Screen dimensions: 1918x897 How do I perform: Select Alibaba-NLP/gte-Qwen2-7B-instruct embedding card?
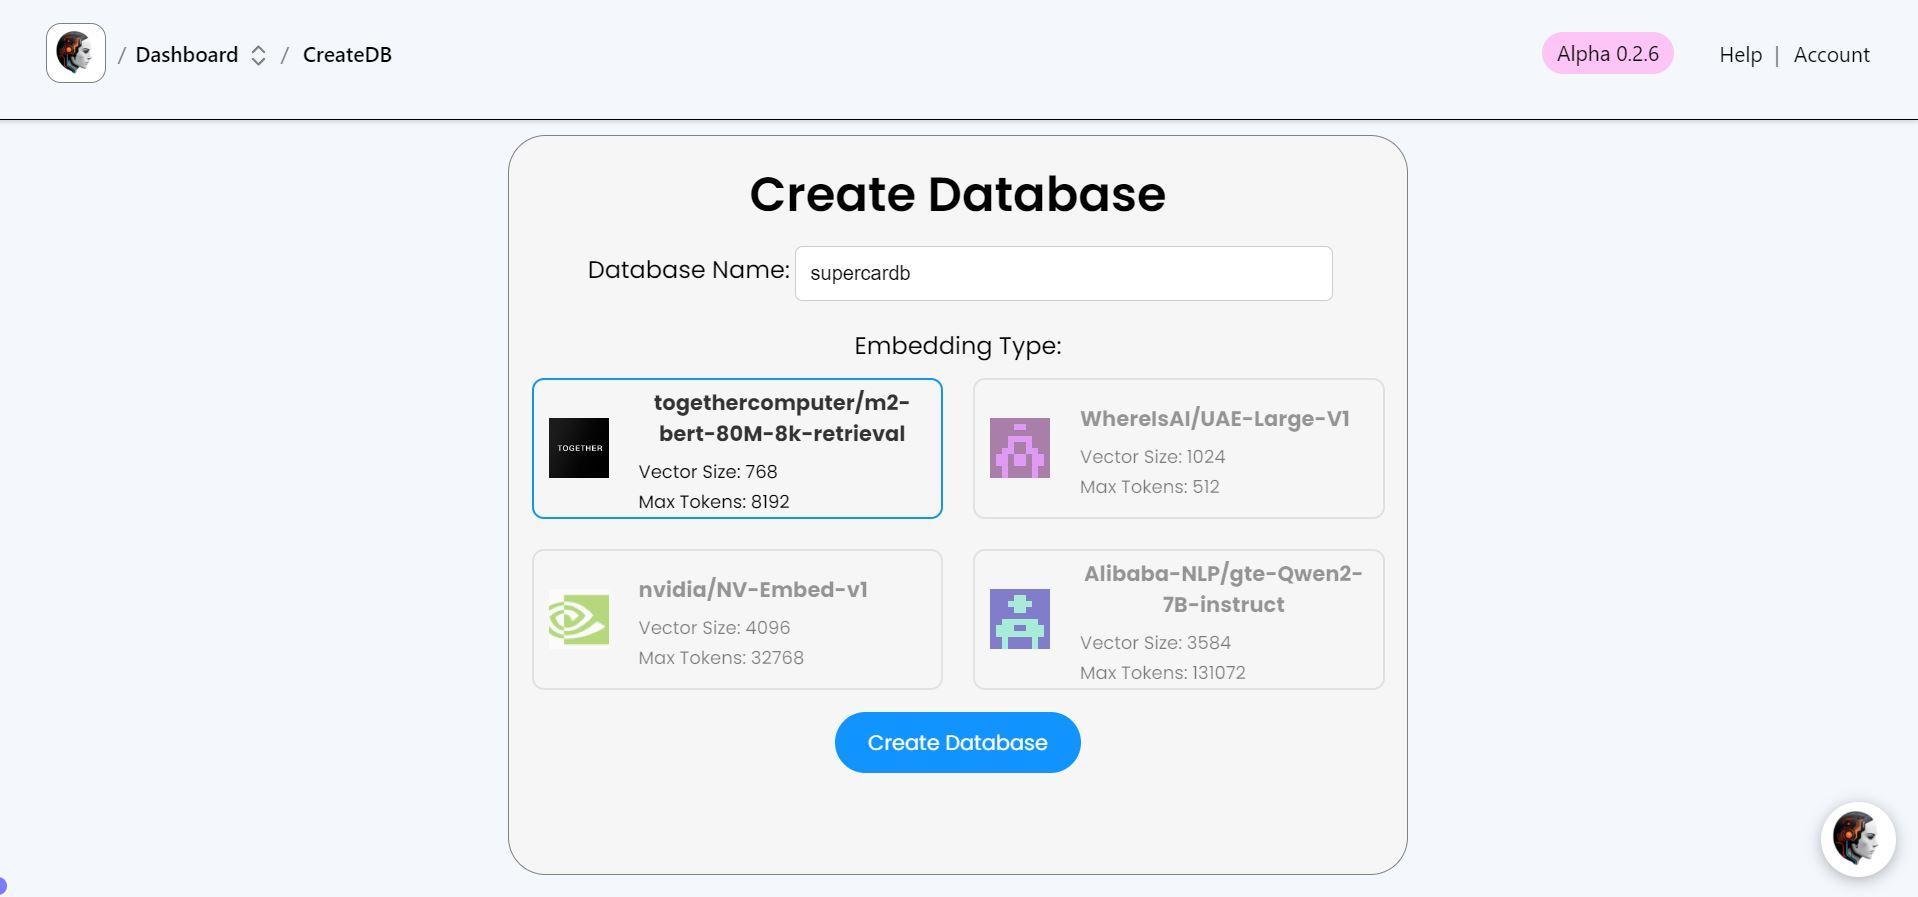(x=1178, y=619)
